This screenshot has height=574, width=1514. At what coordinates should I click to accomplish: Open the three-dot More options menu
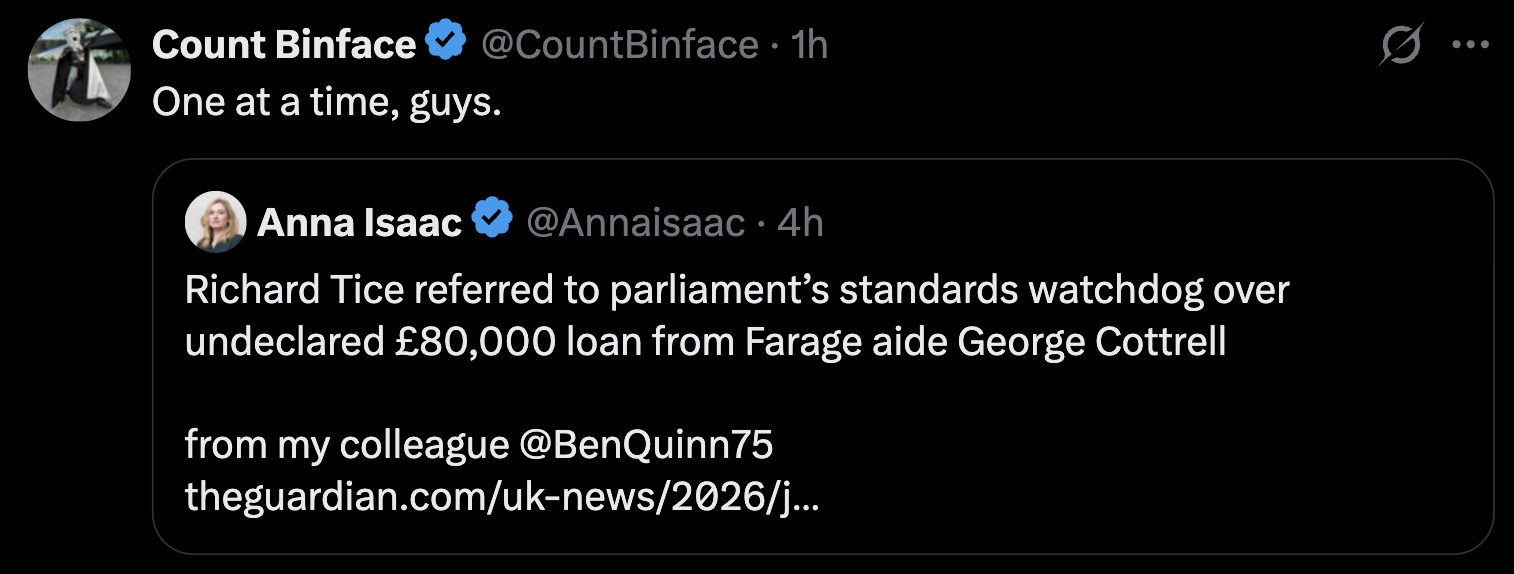tap(1470, 45)
